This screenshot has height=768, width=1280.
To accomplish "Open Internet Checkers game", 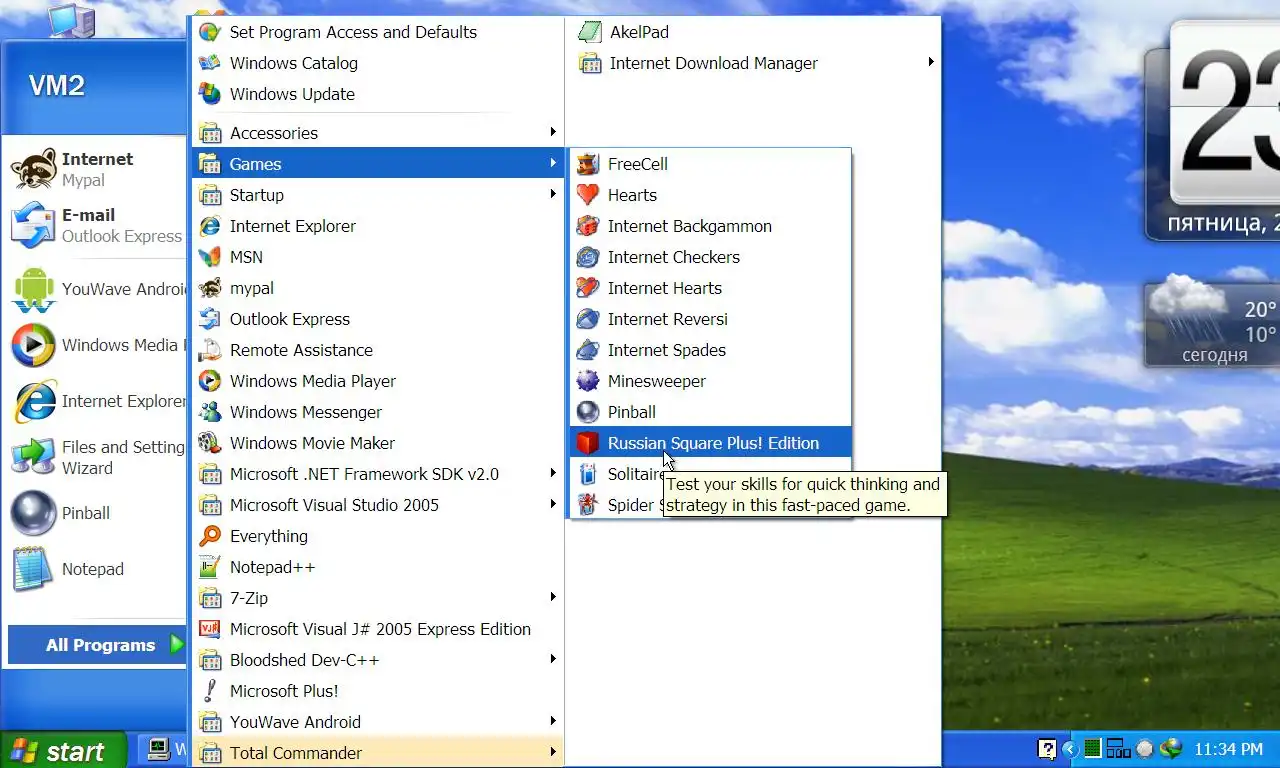I will click(x=710, y=257).
